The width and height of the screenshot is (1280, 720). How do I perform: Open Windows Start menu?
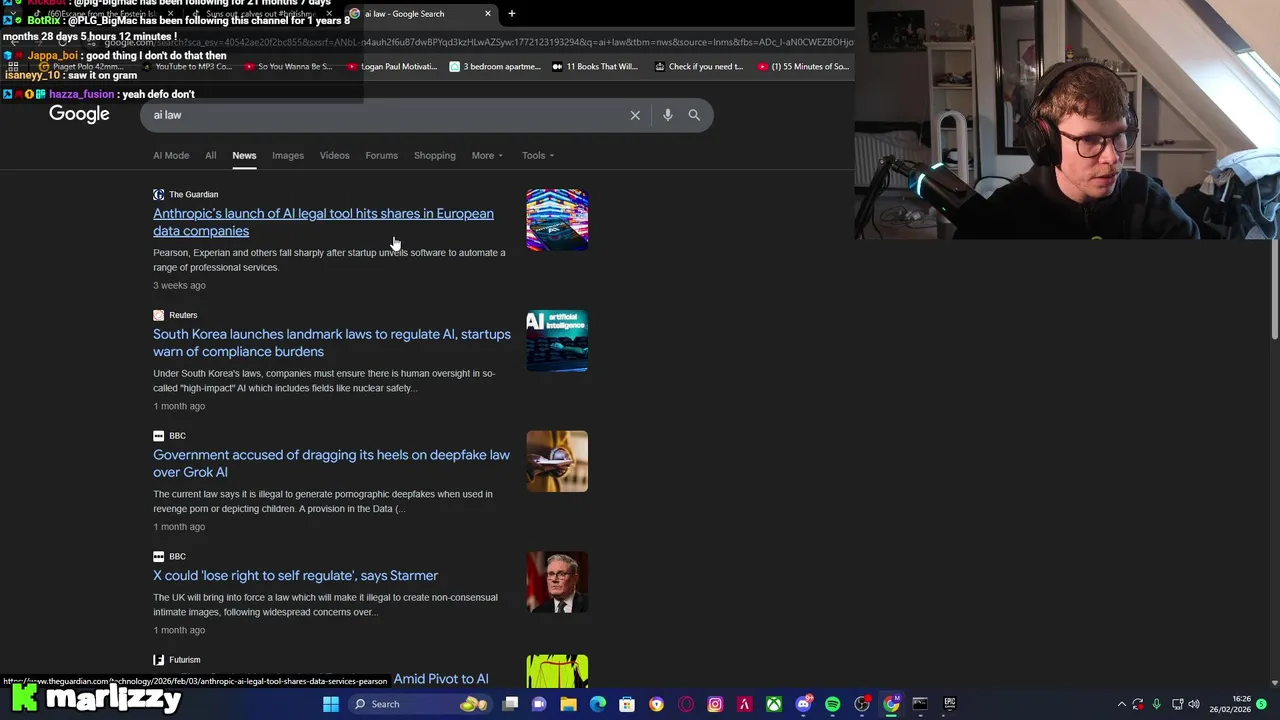point(331,704)
